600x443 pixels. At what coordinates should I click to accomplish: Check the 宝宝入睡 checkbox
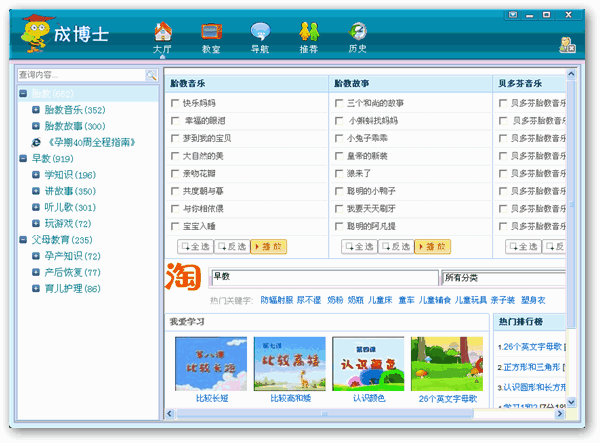click(175, 226)
